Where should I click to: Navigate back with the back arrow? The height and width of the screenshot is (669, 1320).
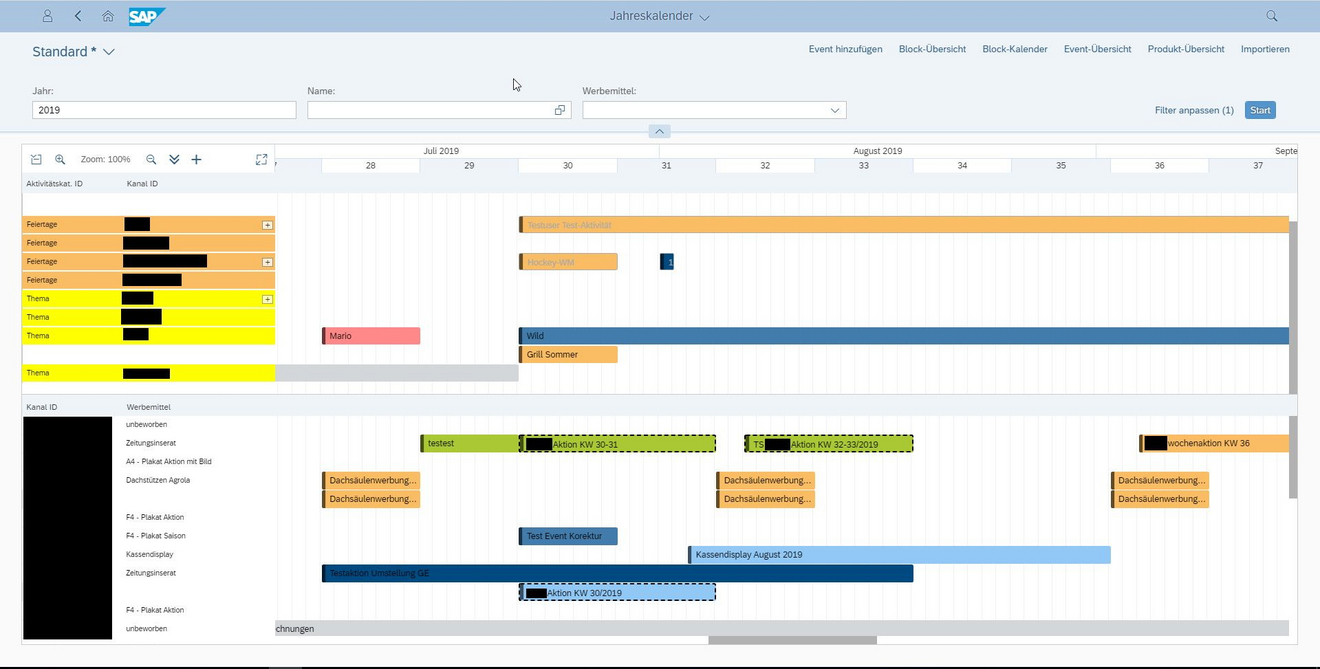(x=78, y=16)
